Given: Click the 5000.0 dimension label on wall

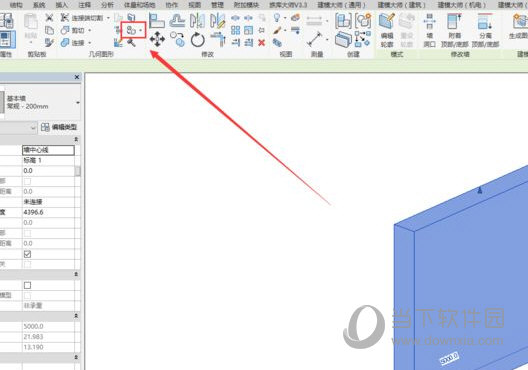Looking at the screenshot, I should [x=449, y=358].
